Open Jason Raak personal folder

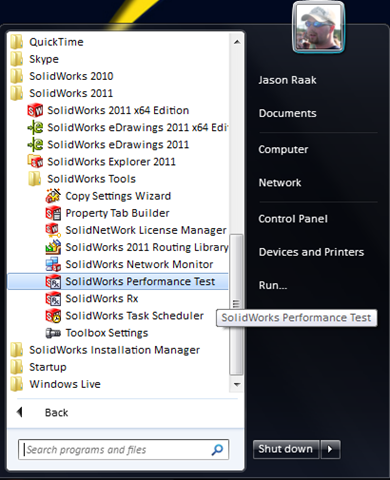click(287, 80)
